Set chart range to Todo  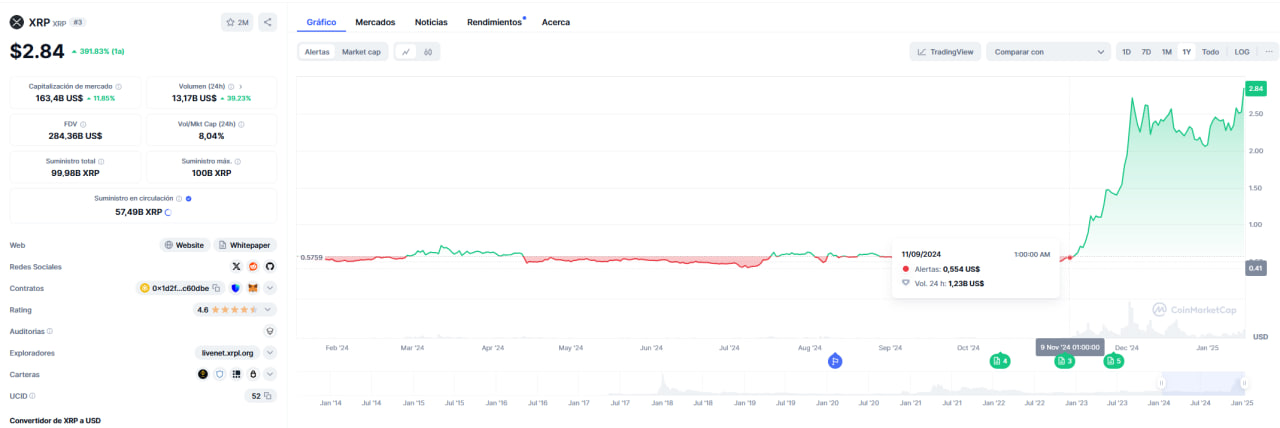[1210, 52]
